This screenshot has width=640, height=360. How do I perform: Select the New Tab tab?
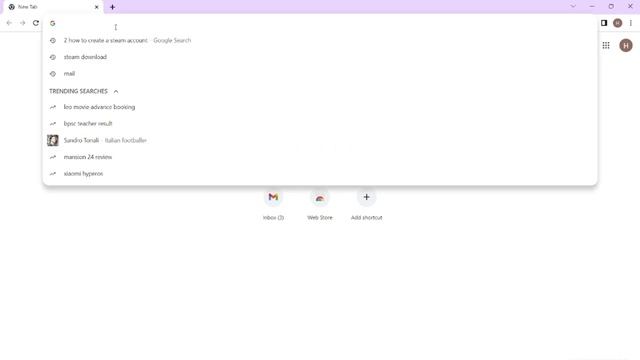53,7
